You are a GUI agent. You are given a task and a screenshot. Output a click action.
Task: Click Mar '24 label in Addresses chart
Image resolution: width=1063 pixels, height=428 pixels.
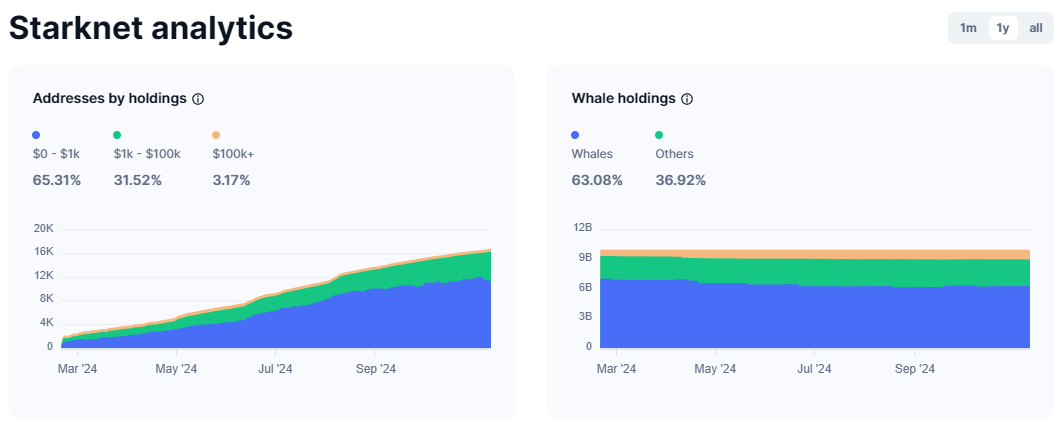pos(77,369)
